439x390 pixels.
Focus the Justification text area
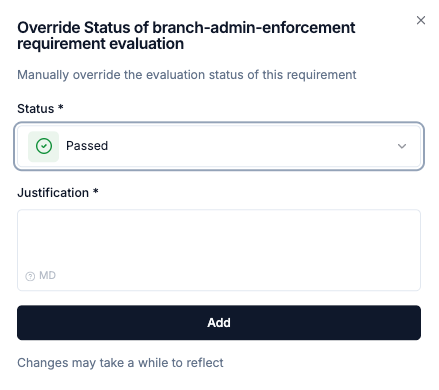(x=219, y=250)
